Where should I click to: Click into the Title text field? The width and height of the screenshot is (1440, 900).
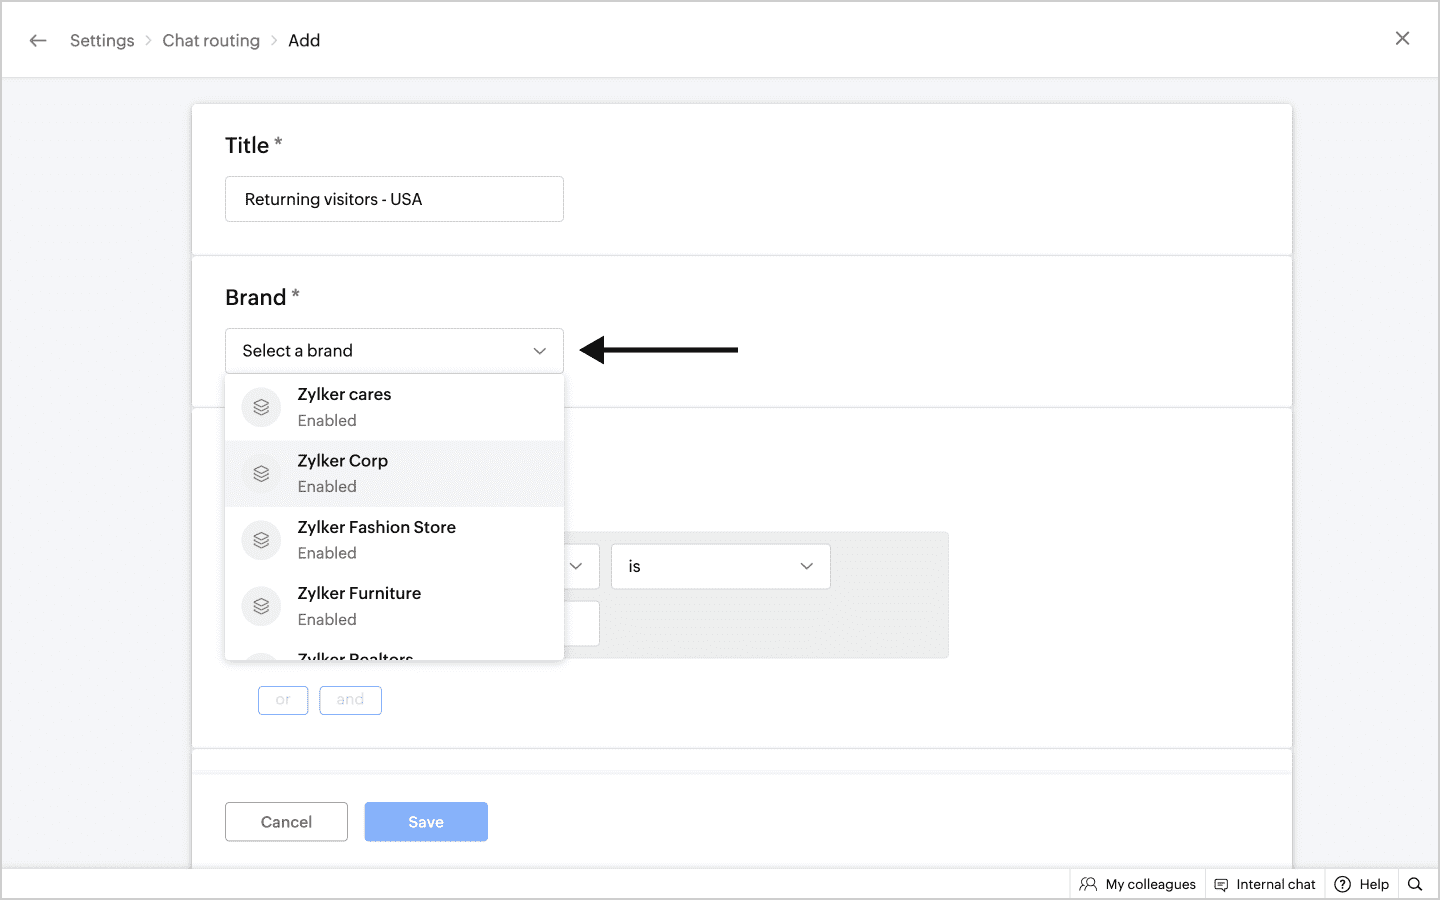click(x=394, y=199)
